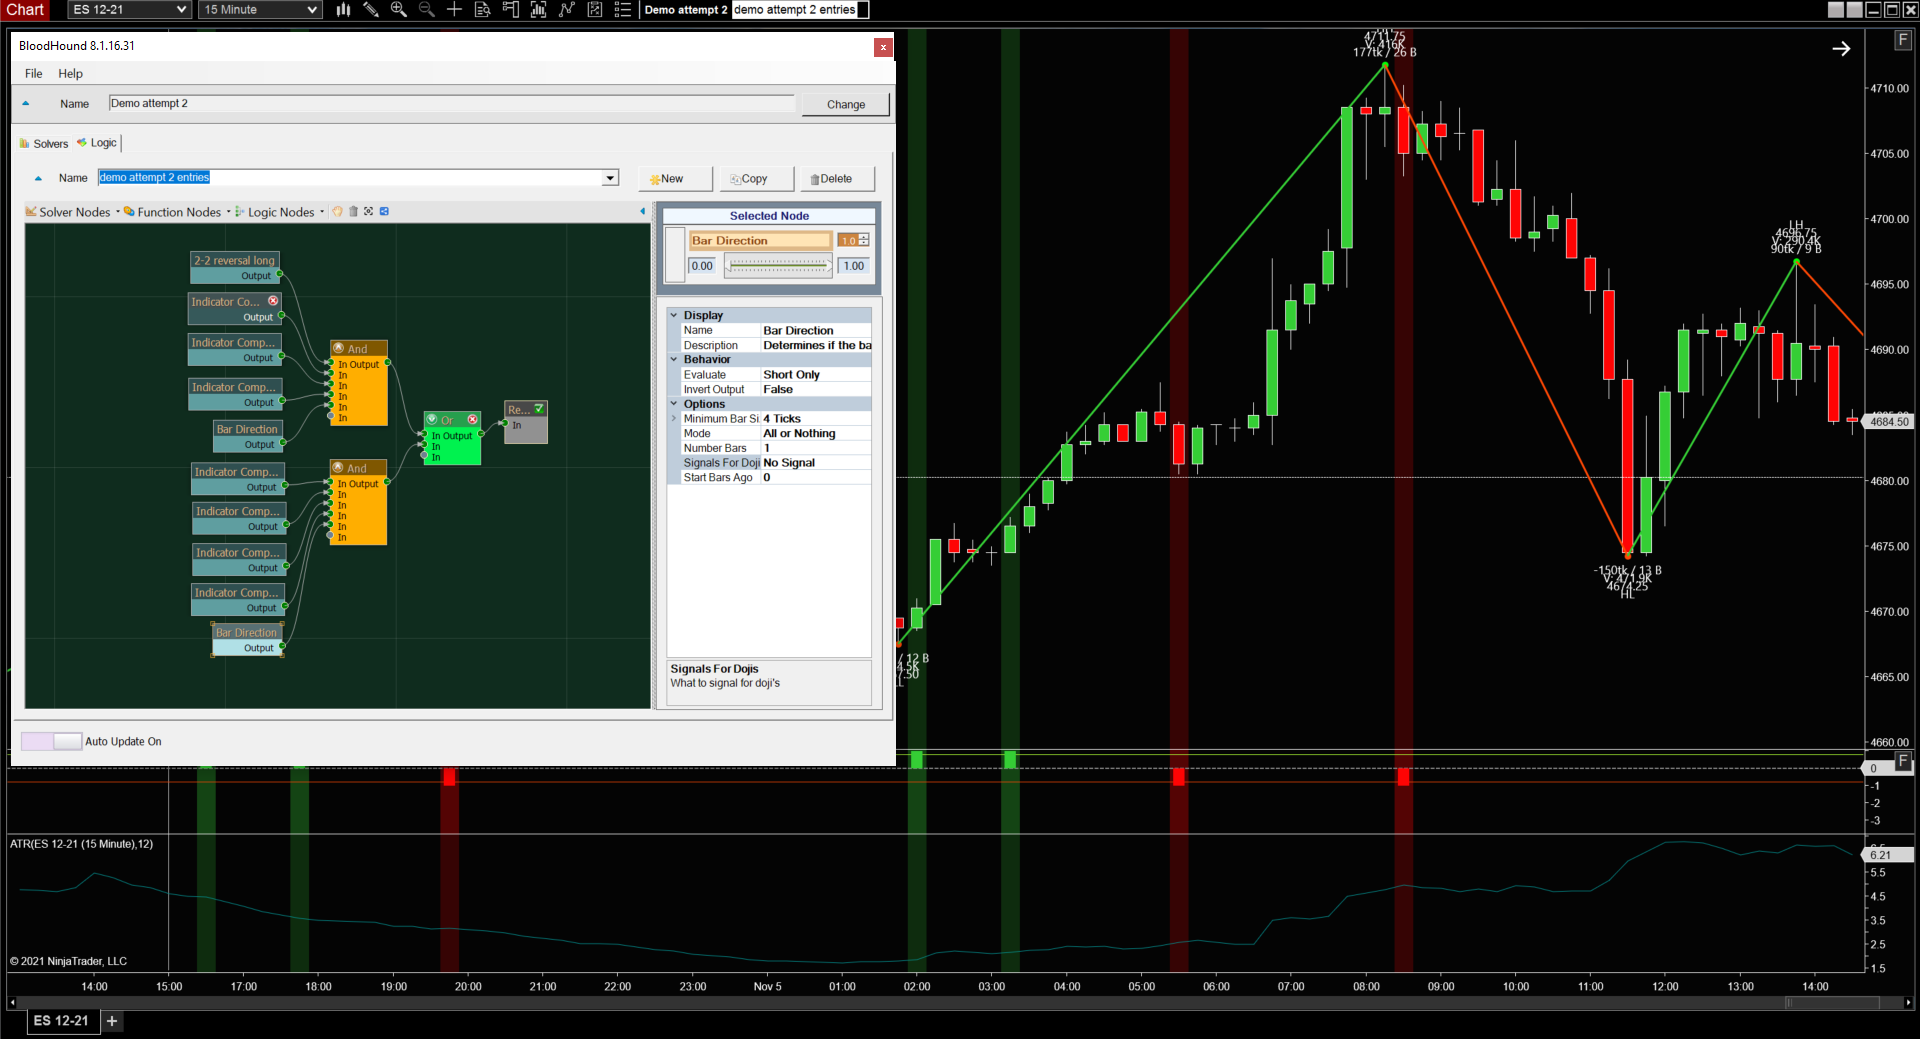
Task: Click the New button
Action: [x=675, y=179]
